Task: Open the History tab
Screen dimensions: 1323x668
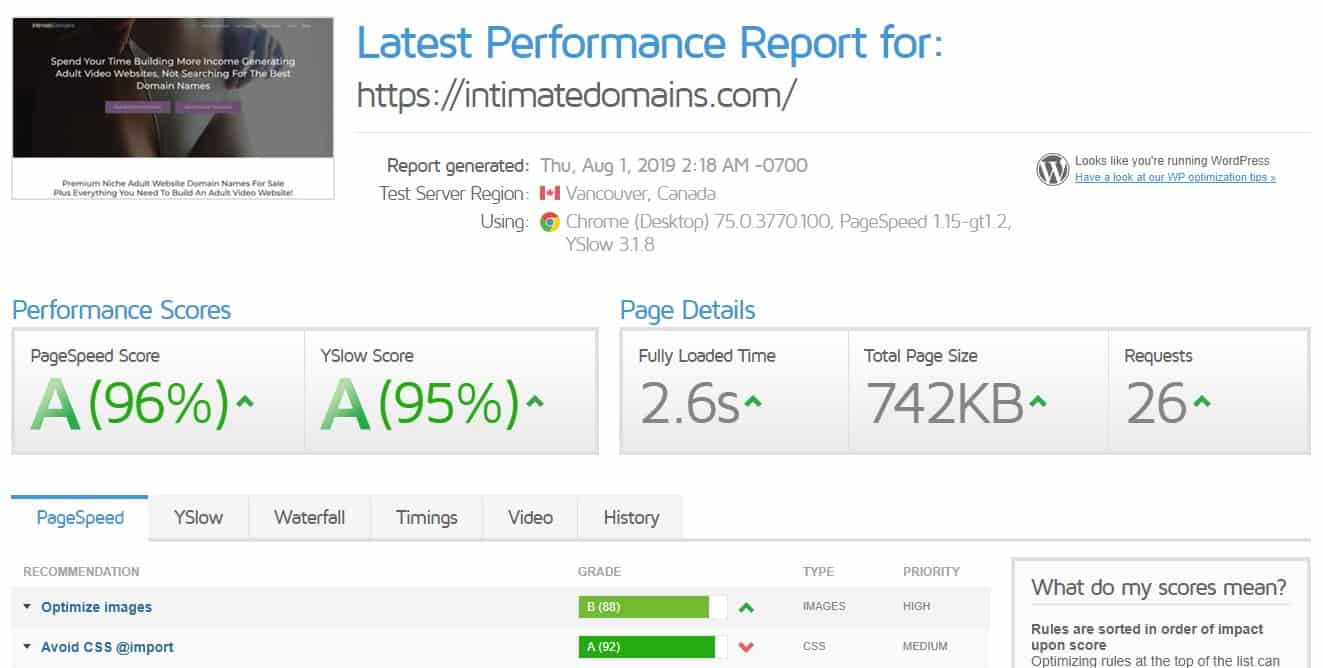Action: [630, 518]
